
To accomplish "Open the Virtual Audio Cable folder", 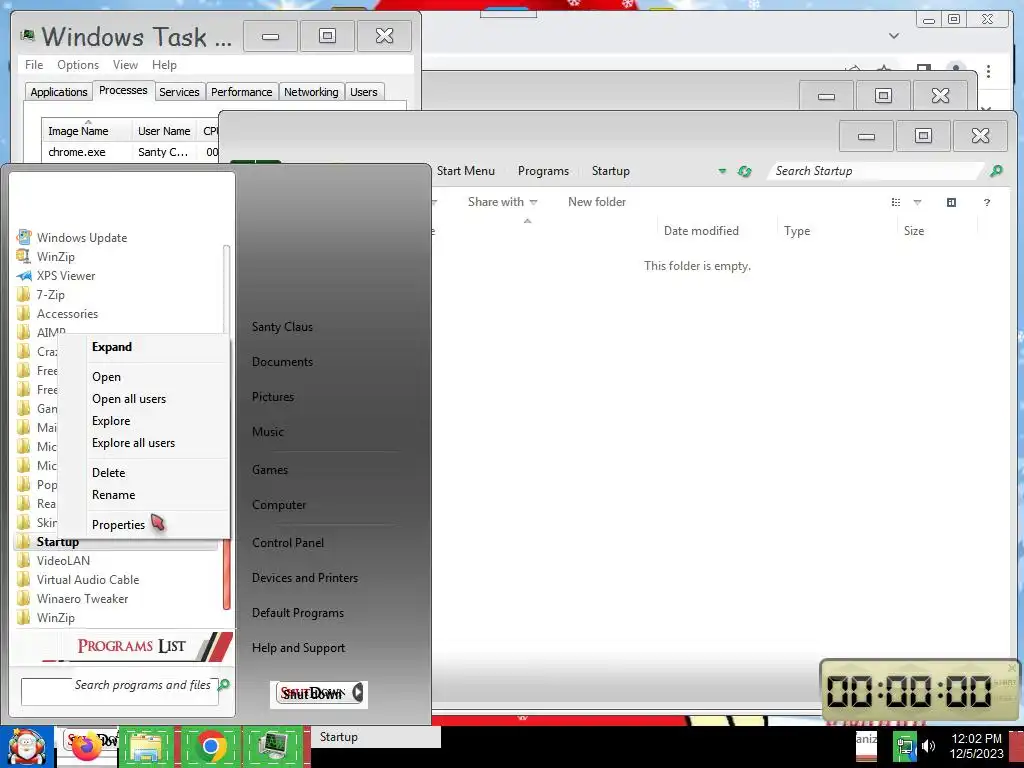I will [78, 579].
